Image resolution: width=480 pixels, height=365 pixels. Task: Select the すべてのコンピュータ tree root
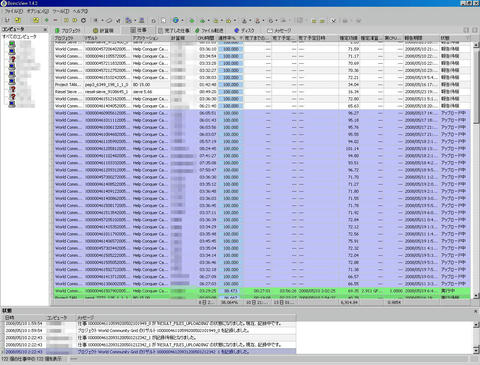point(20,36)
